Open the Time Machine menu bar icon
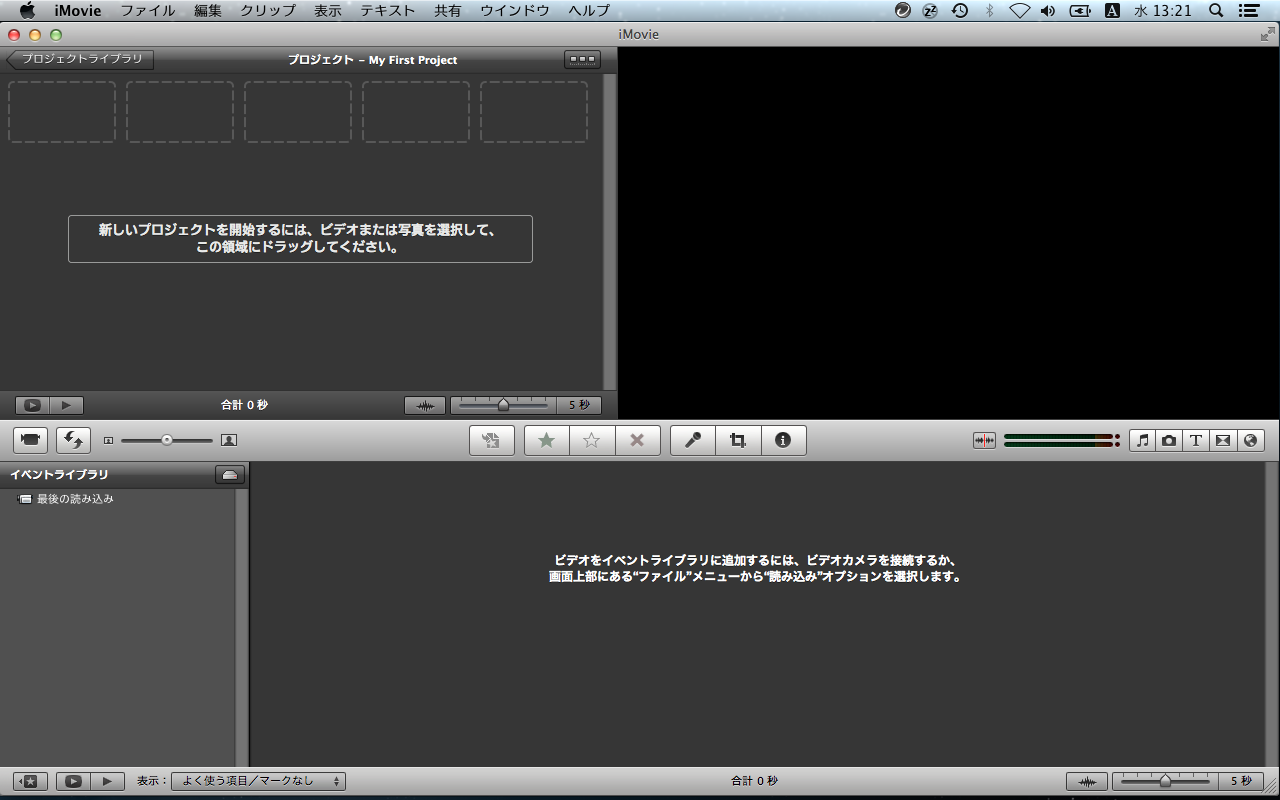 [960, 11]
